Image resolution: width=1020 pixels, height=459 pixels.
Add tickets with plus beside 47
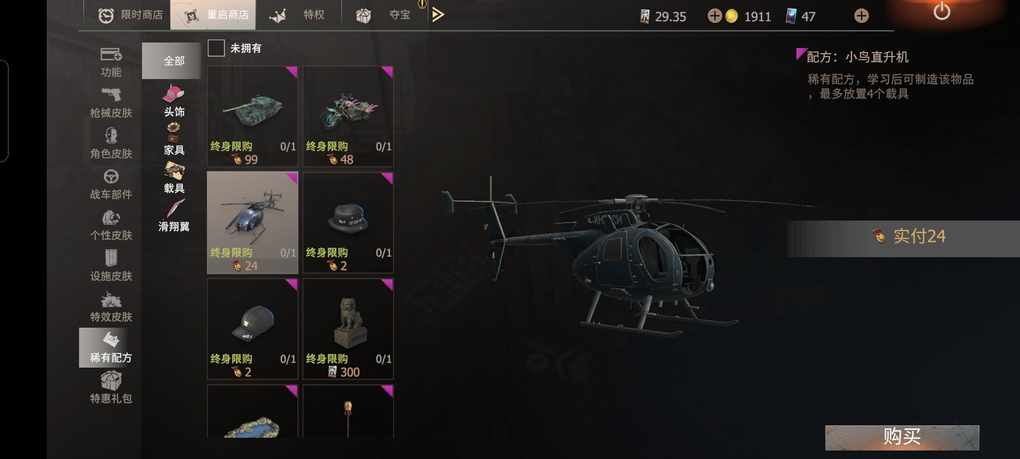[861, 16]
